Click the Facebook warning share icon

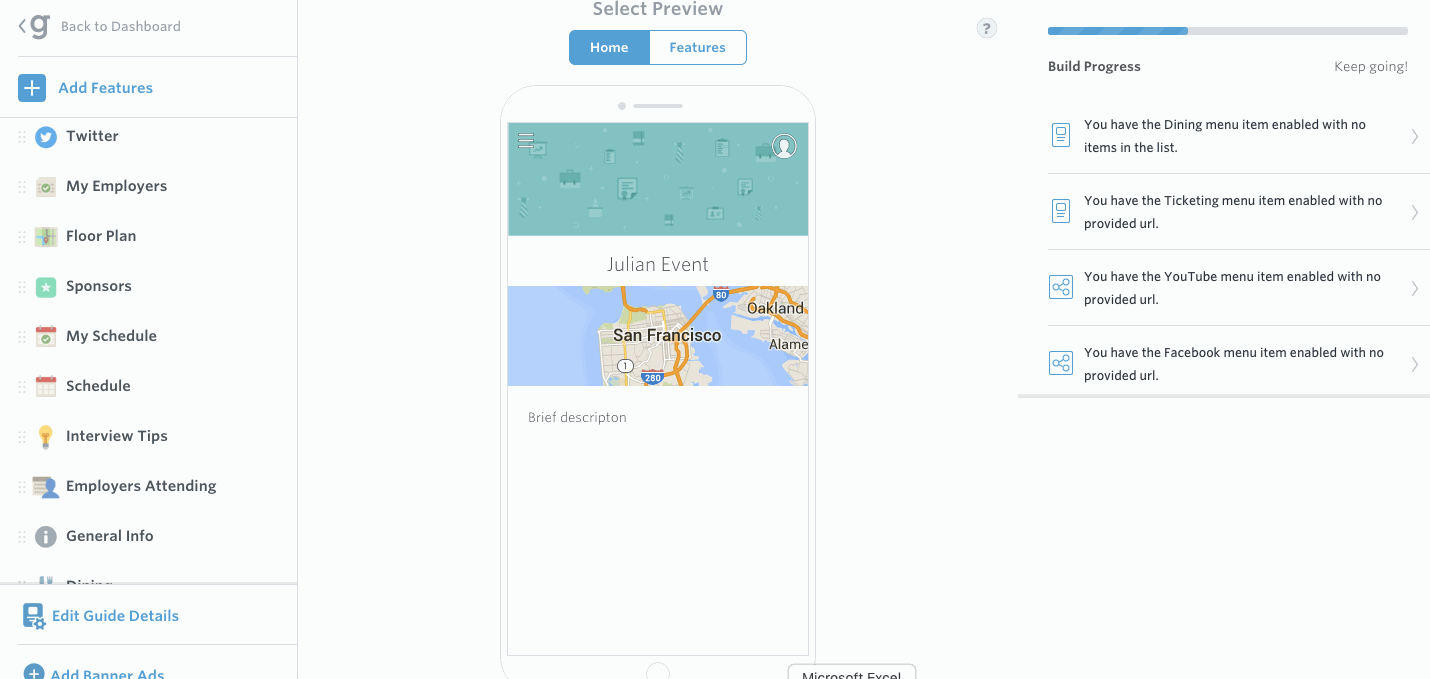pyautogui.click(x=1061, y=363)
